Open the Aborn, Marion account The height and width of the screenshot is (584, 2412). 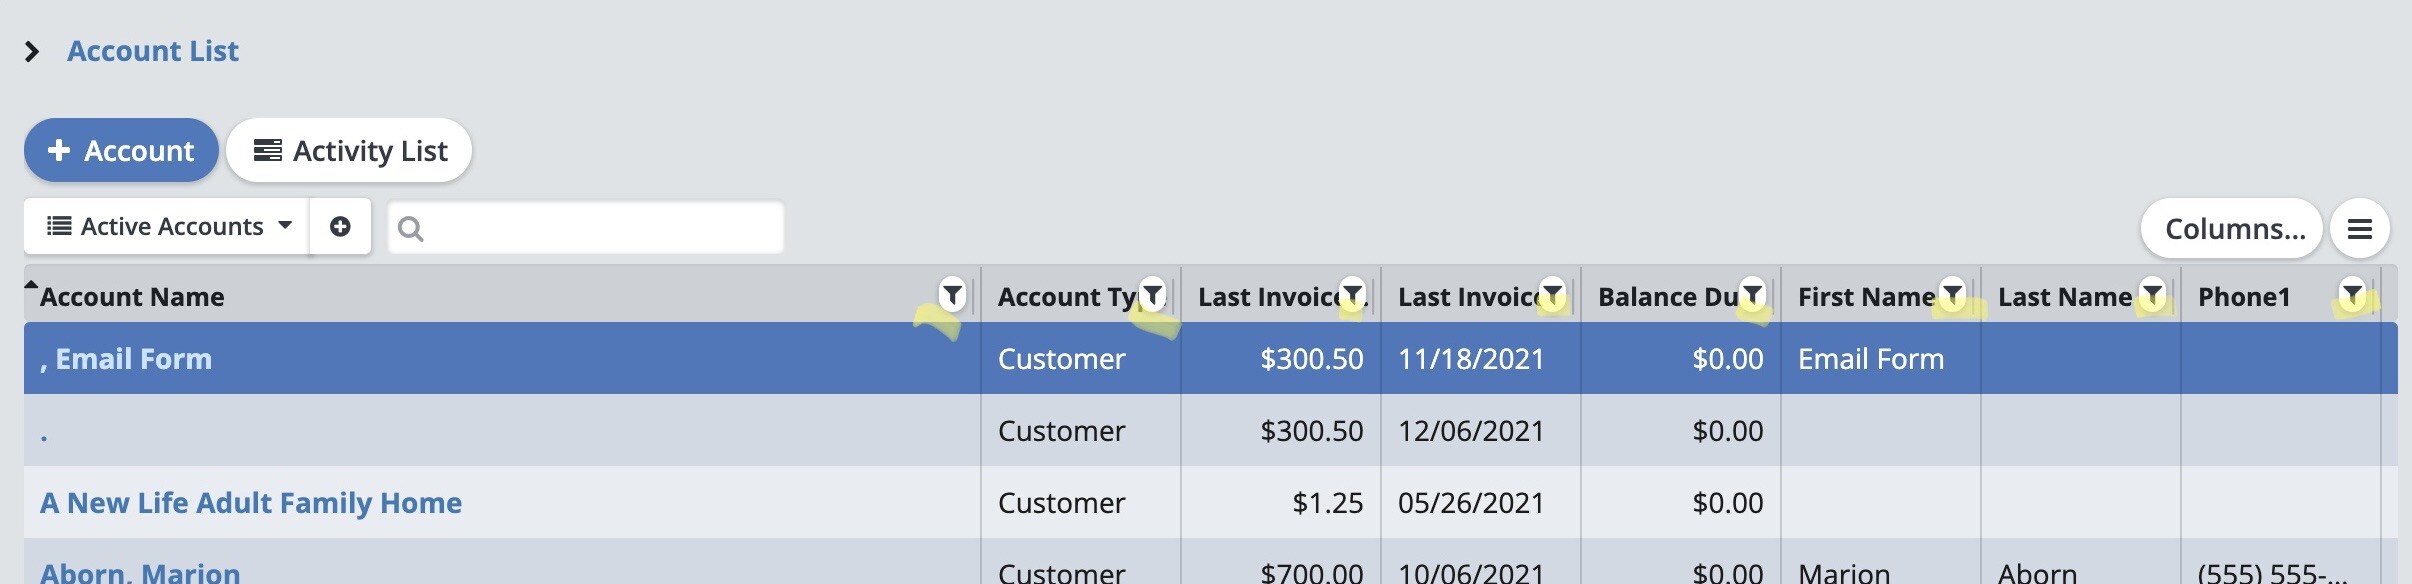pyautogui.click(x=140, y=573)
